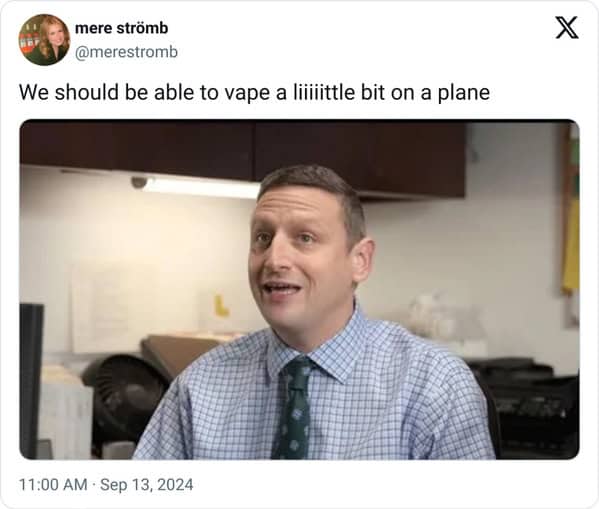This screenshot has height=509, width=599.
Task: Click the display name mere strömb
Action: tap(121, 28)
